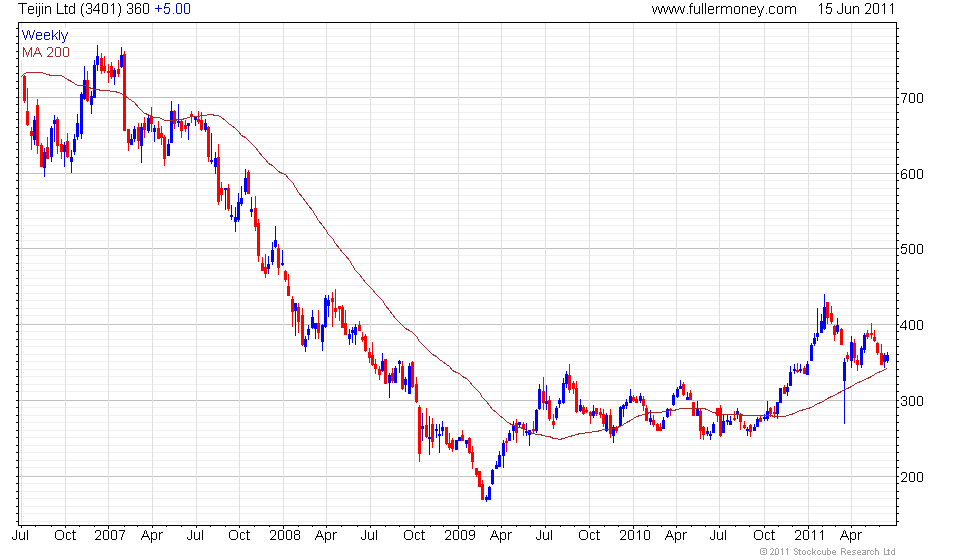Click the Stockcube Research Ltd copyright text

(x=827, y=552)
